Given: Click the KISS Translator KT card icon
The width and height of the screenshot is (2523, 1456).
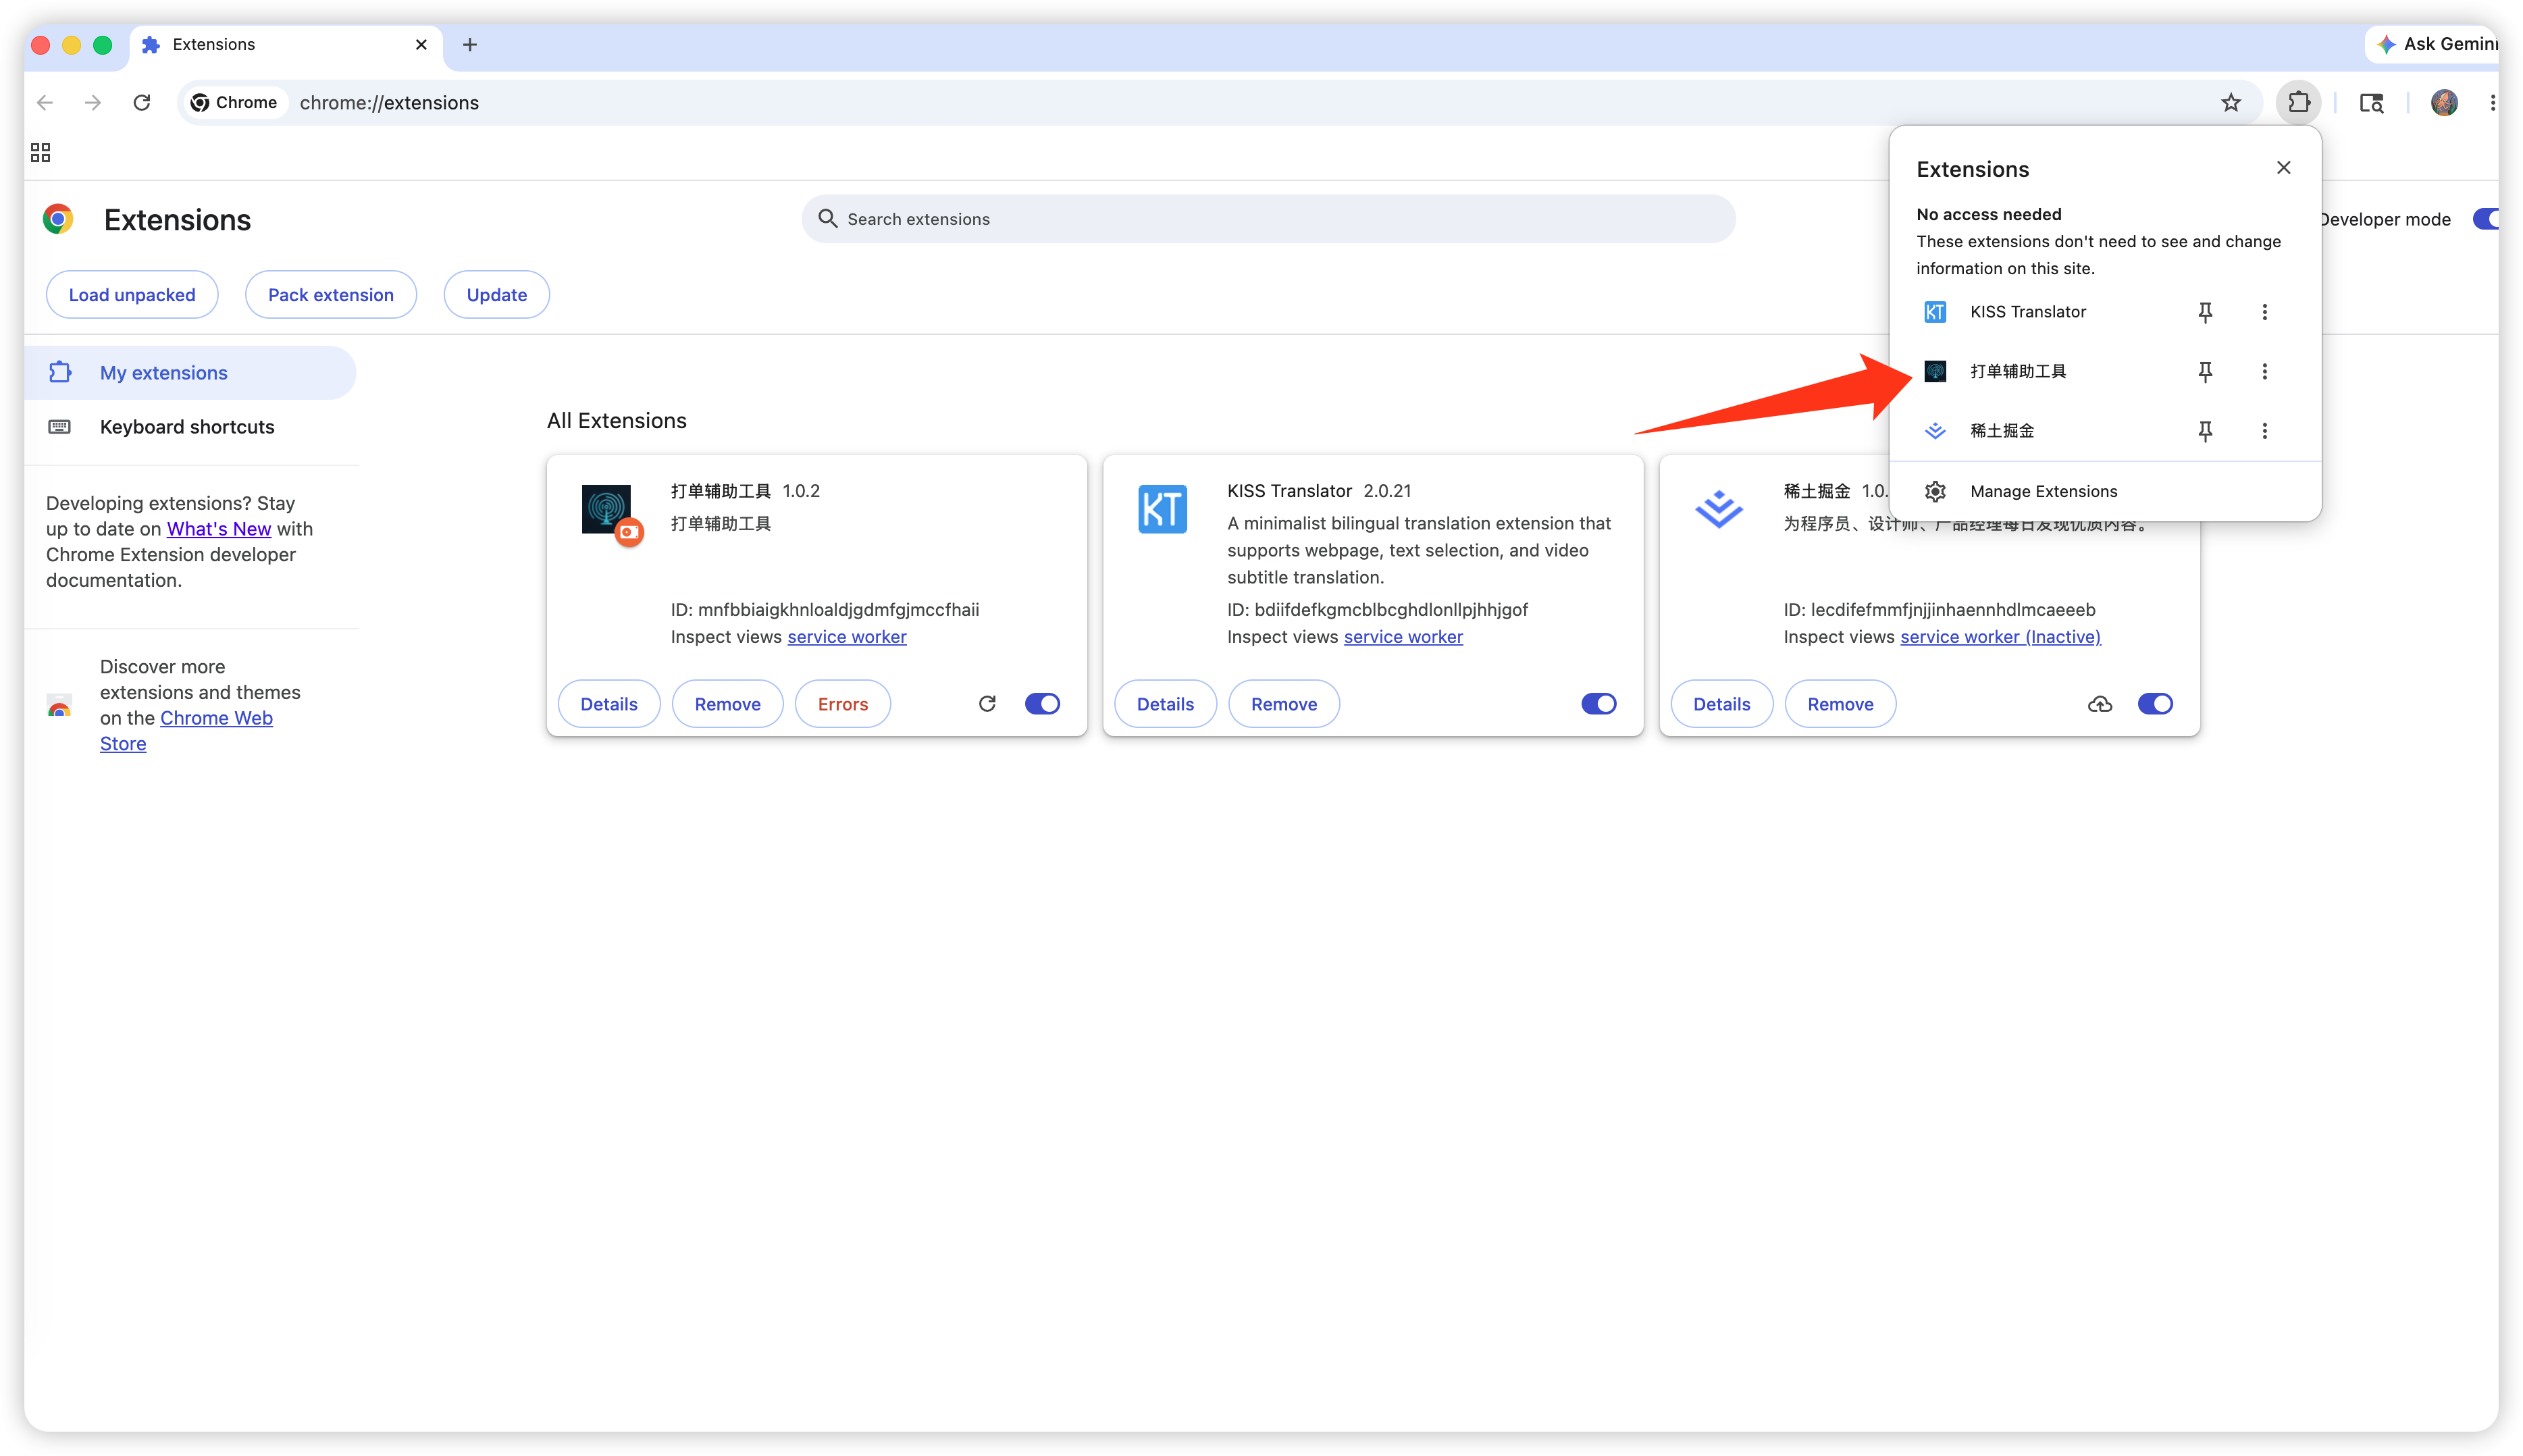Looking at the screenshot, I should pos(1162,509).
